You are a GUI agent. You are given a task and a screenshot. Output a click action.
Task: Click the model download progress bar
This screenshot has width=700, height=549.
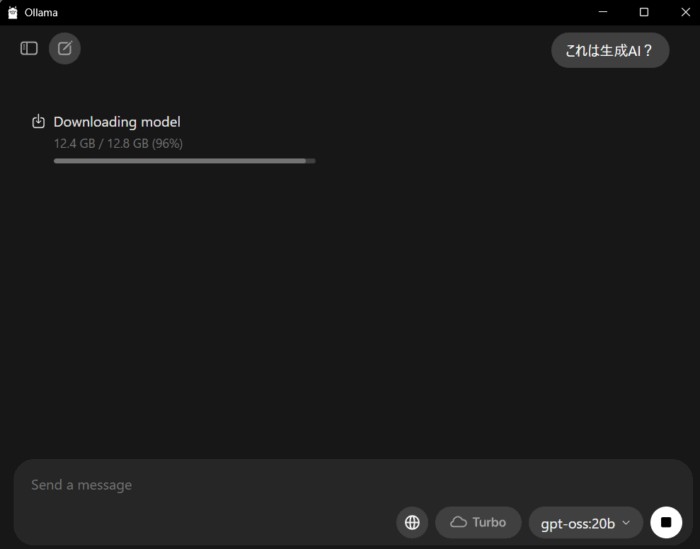[x=184, y=161]
